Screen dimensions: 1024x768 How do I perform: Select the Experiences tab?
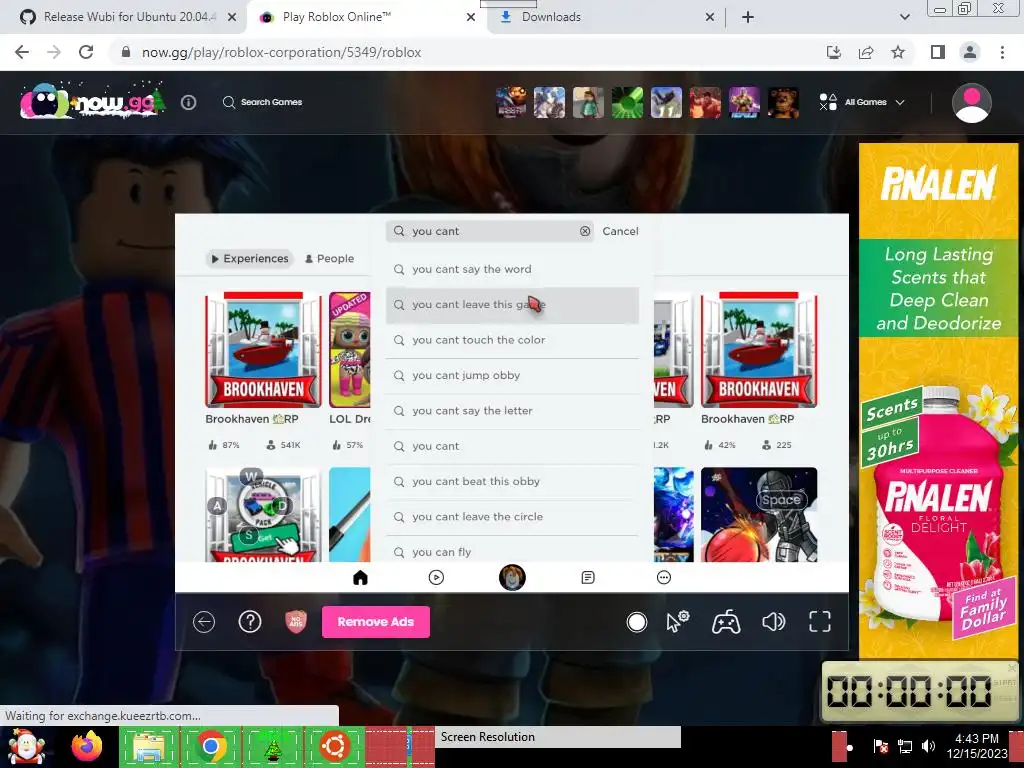(x=249, y=259)
